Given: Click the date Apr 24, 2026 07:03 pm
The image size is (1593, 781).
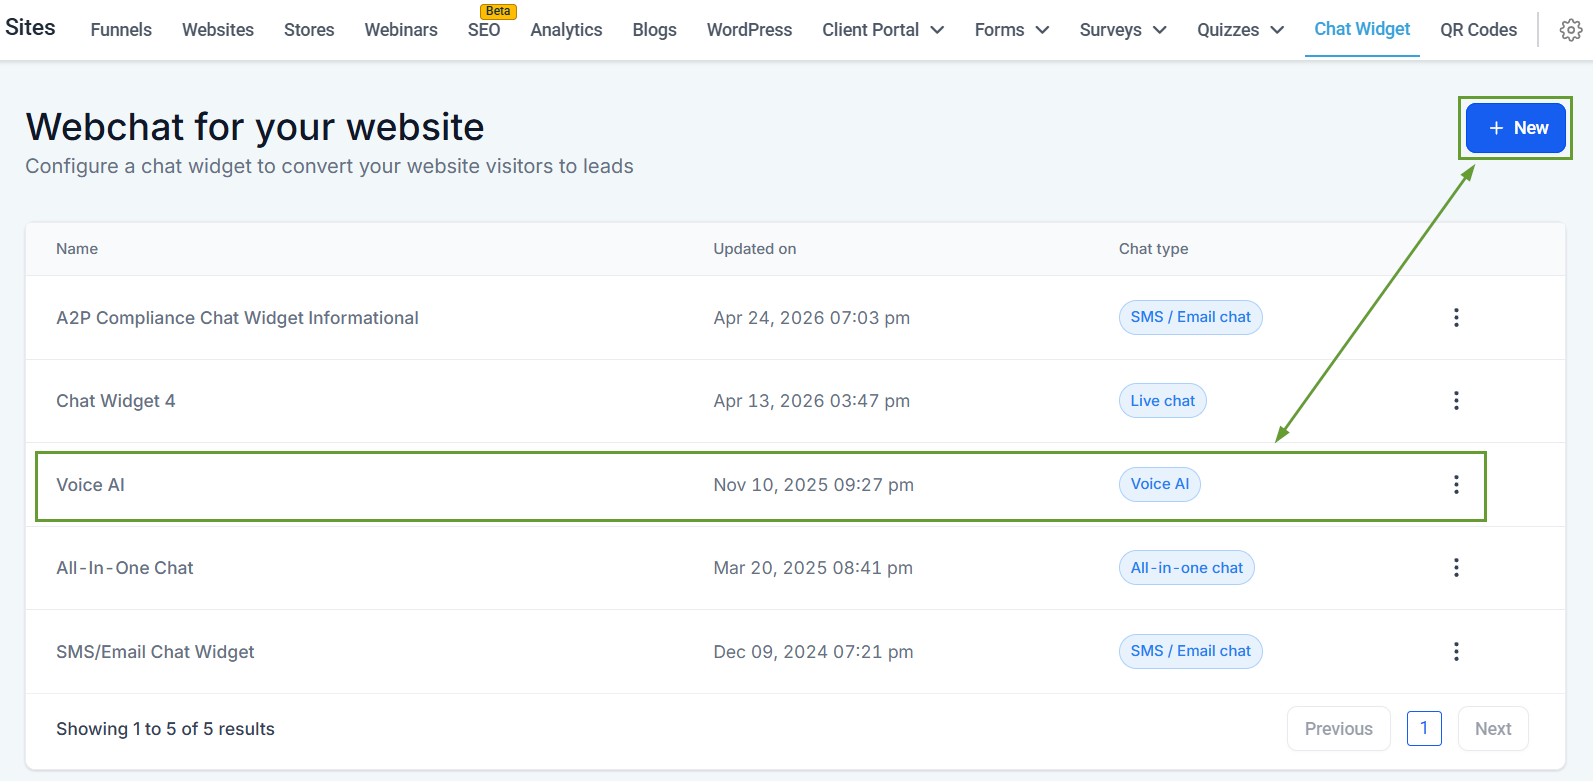Looking at the screenshot, I should [x=811, y=318].
